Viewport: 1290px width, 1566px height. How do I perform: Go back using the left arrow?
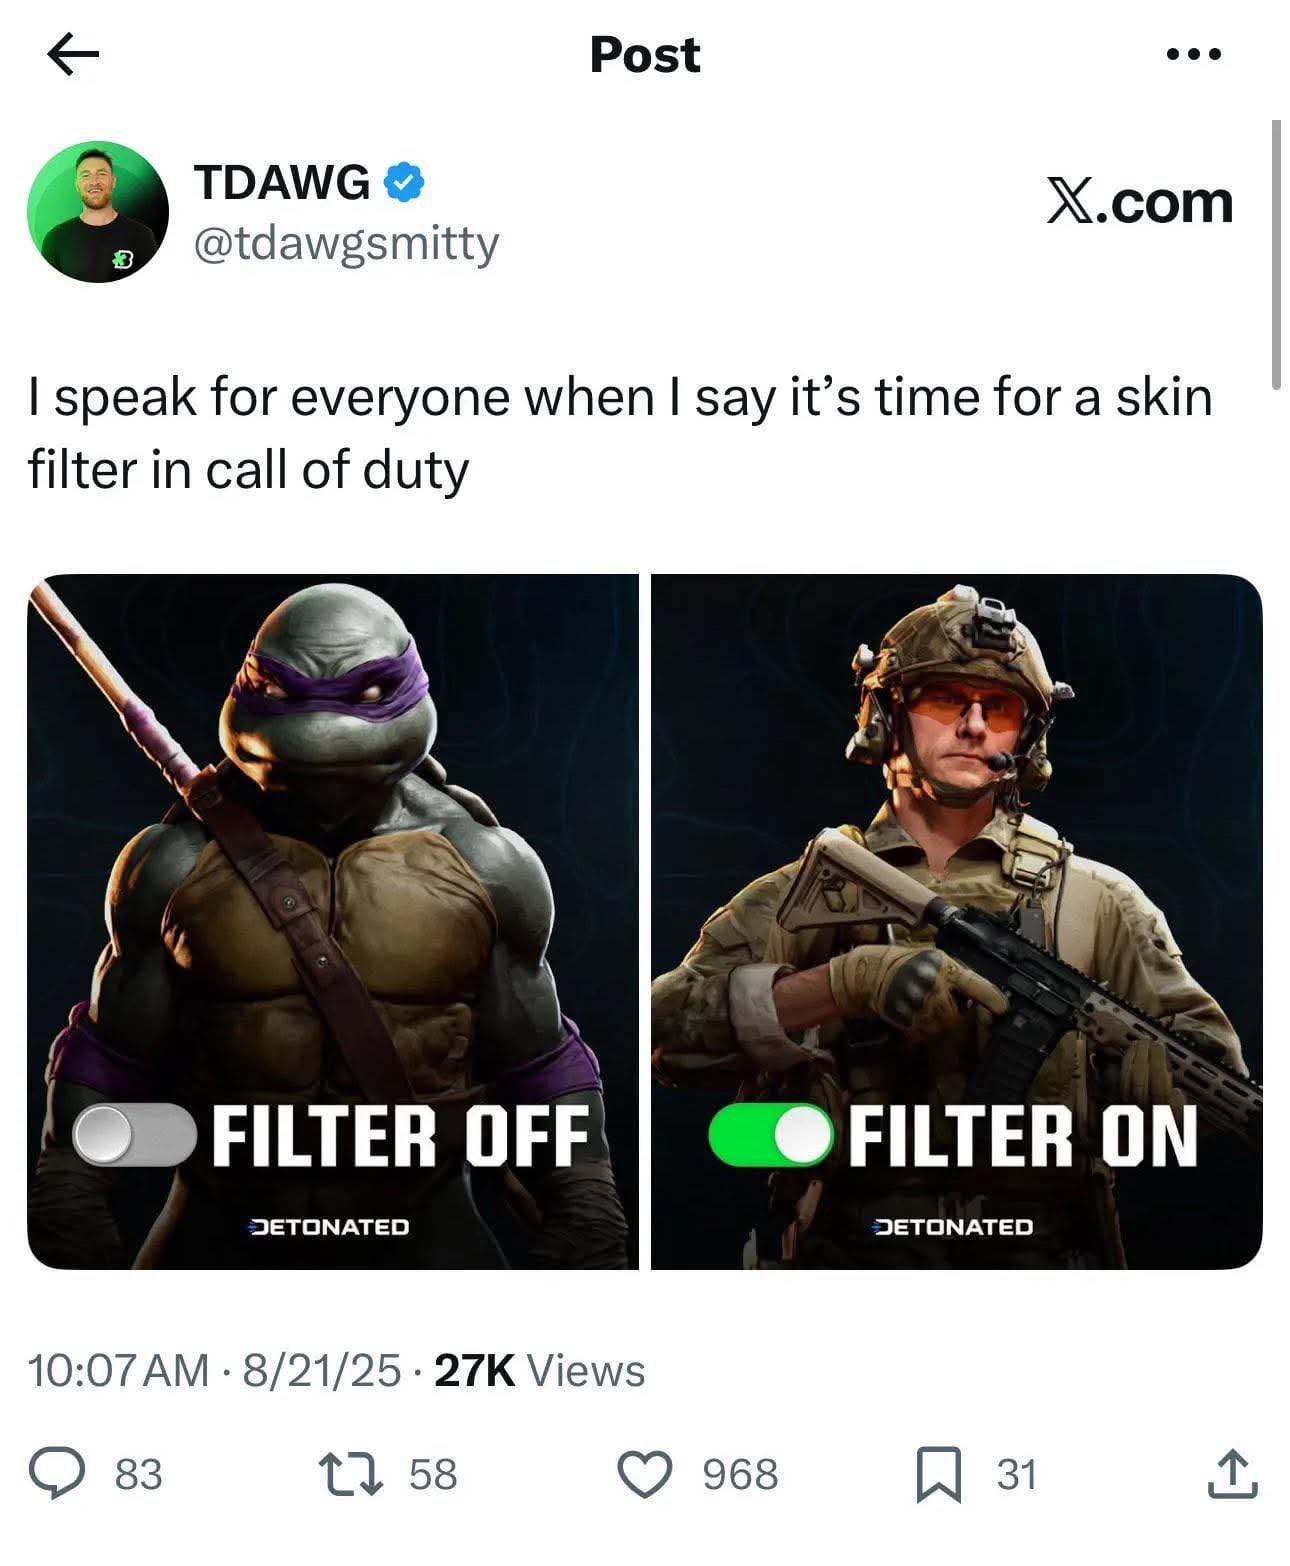pyautogui.click(x=74, y=55)
